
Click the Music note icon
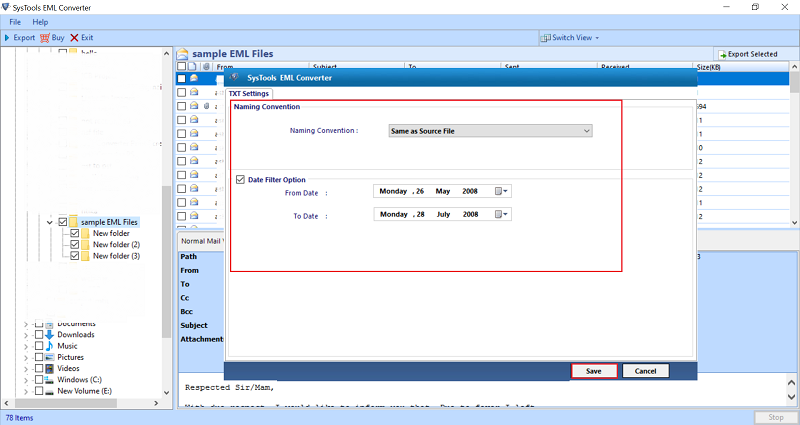(49, 346)
